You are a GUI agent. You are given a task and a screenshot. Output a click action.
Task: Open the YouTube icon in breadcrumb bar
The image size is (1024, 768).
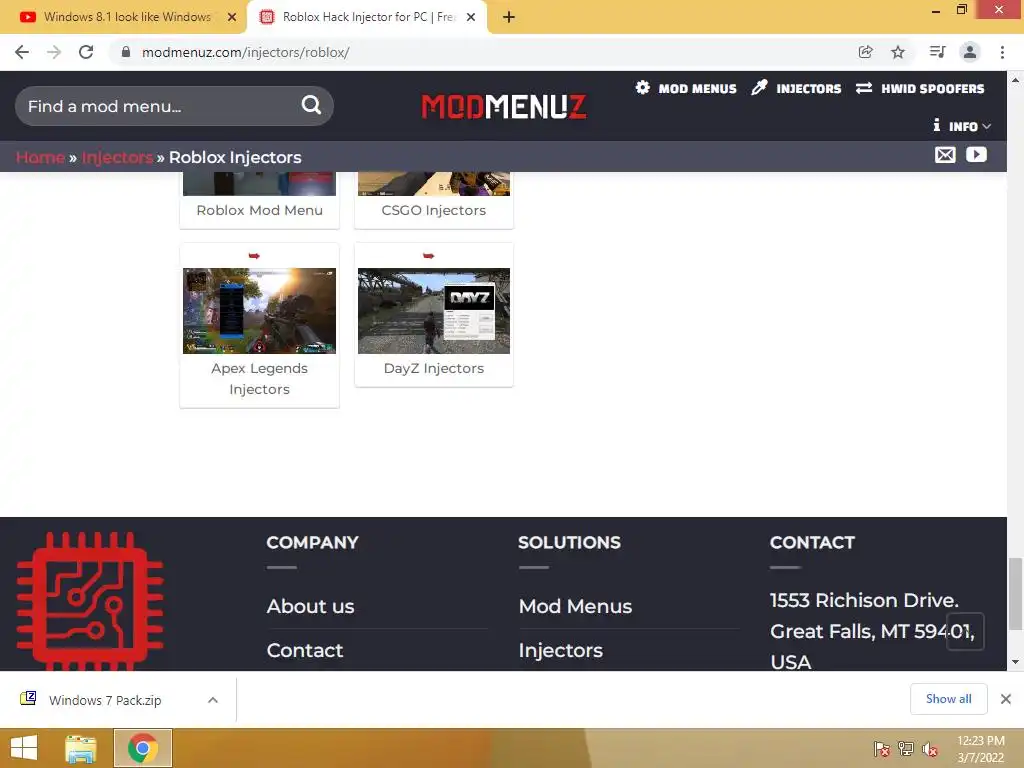[x=976, y=155]
